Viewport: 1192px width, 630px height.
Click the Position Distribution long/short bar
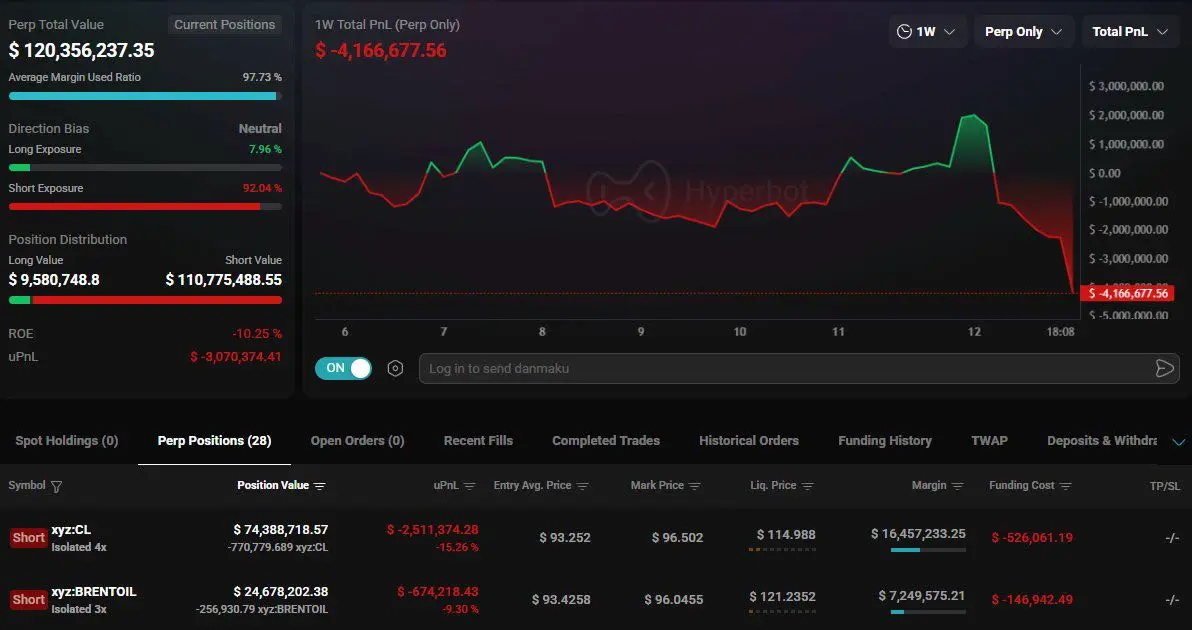pos(145,299)
